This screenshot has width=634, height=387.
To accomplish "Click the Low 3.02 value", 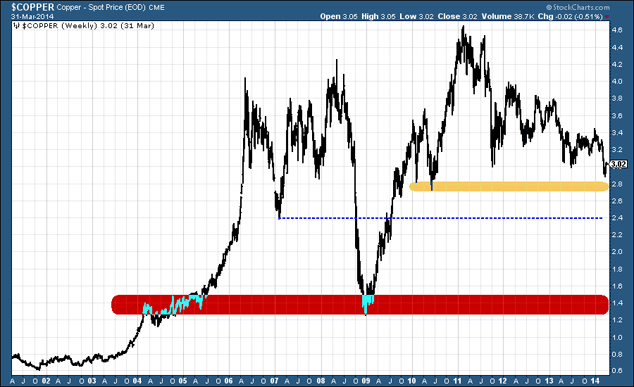I will tap(416, 17).
